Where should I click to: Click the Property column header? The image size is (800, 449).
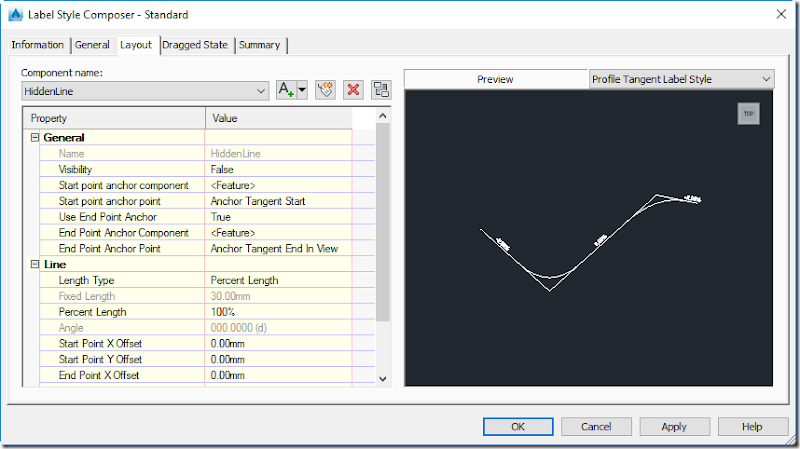114,118
